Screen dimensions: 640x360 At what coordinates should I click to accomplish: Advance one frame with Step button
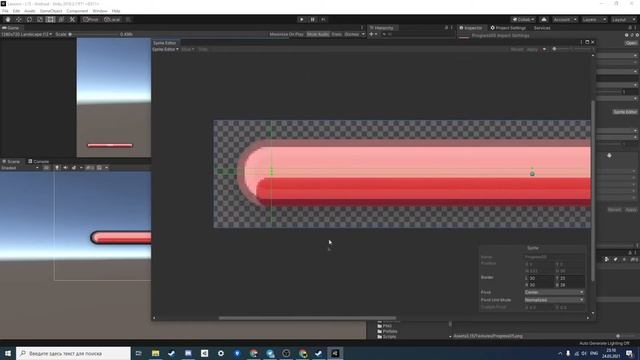(323, 19)
